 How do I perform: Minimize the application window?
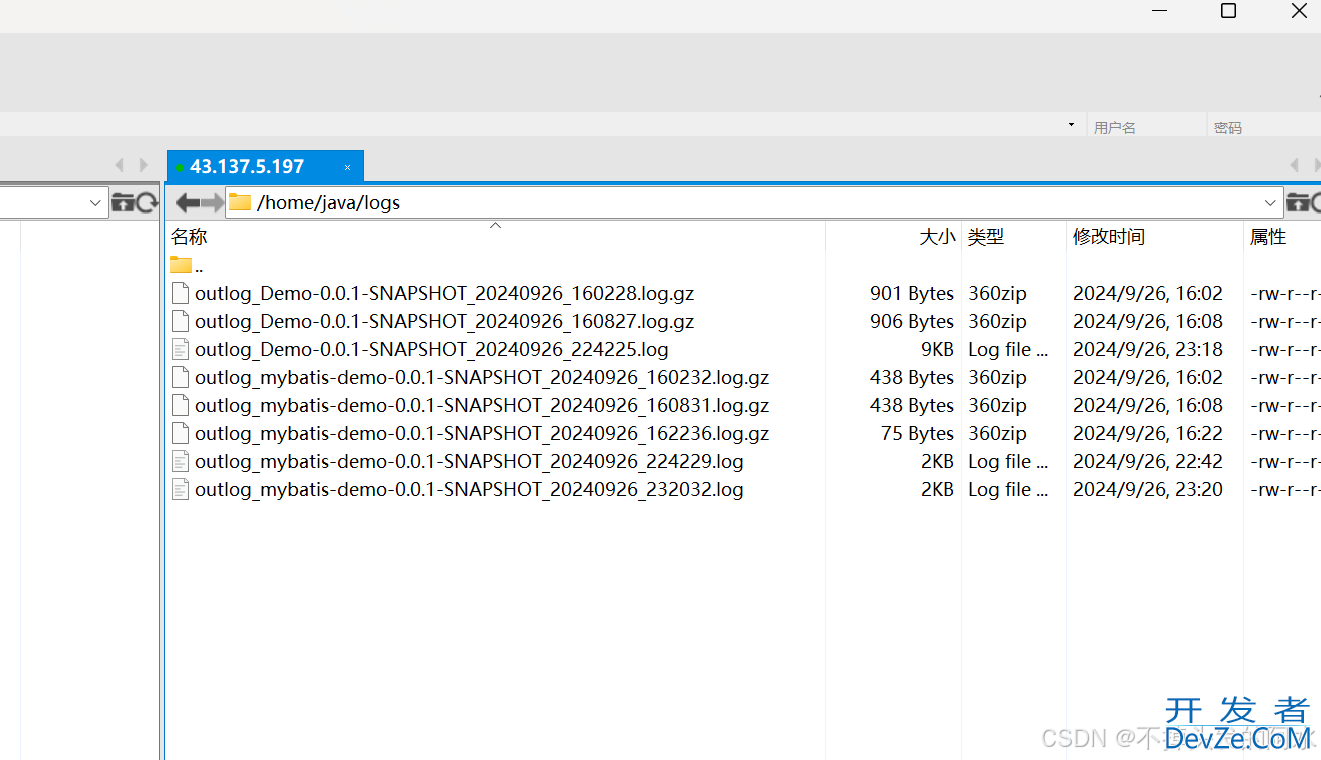(1159, 11)
